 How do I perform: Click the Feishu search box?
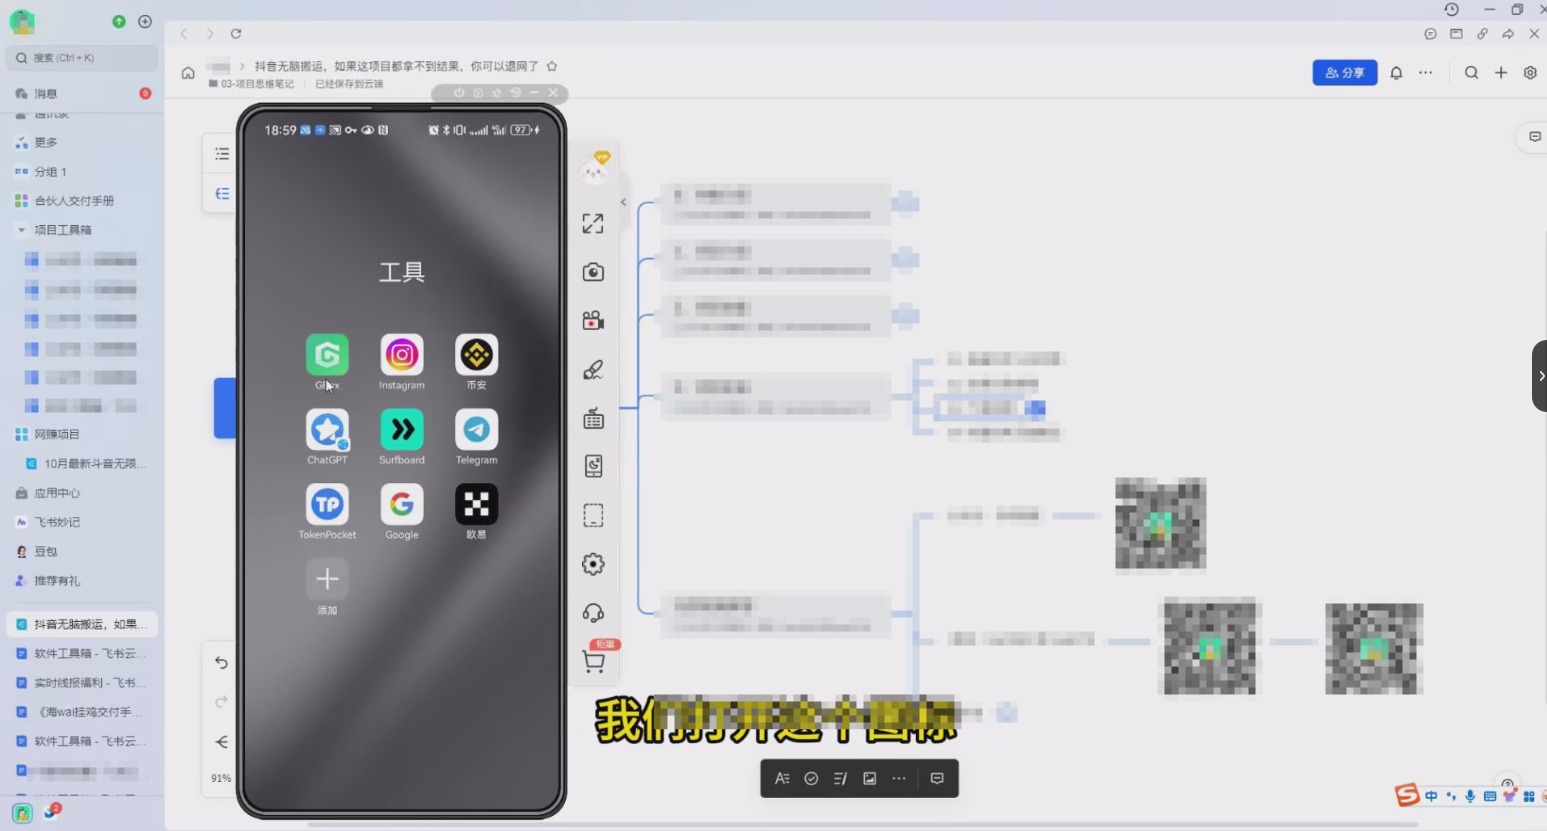82,58
